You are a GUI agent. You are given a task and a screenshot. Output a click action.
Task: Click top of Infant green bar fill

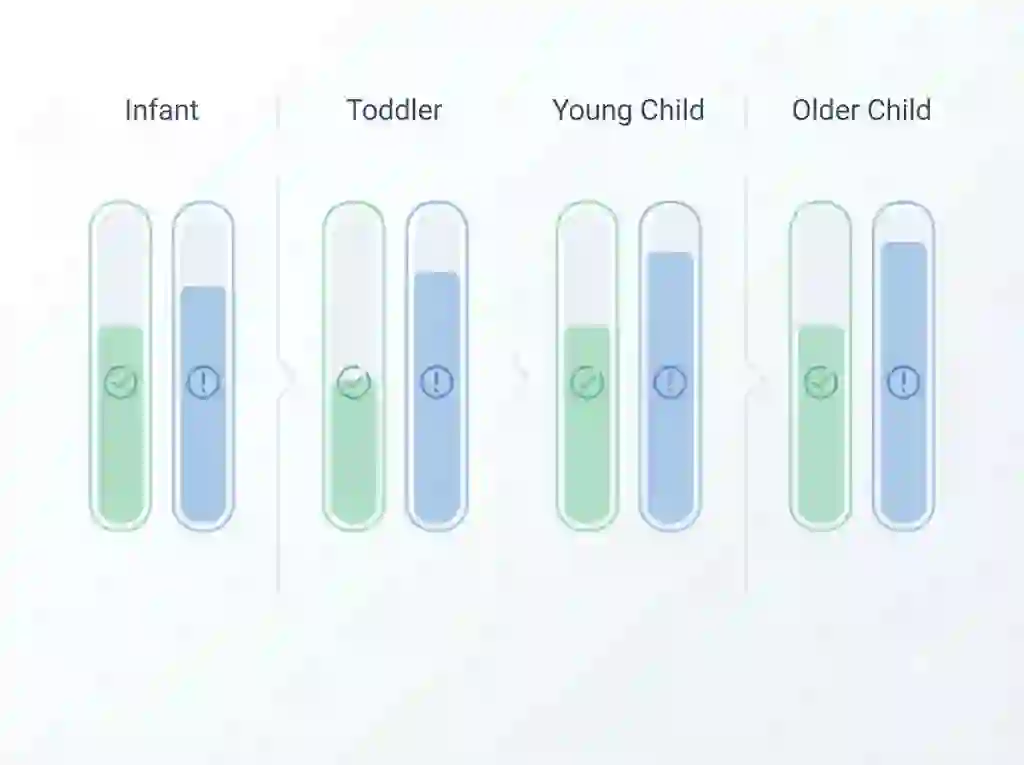coord(121,329)
